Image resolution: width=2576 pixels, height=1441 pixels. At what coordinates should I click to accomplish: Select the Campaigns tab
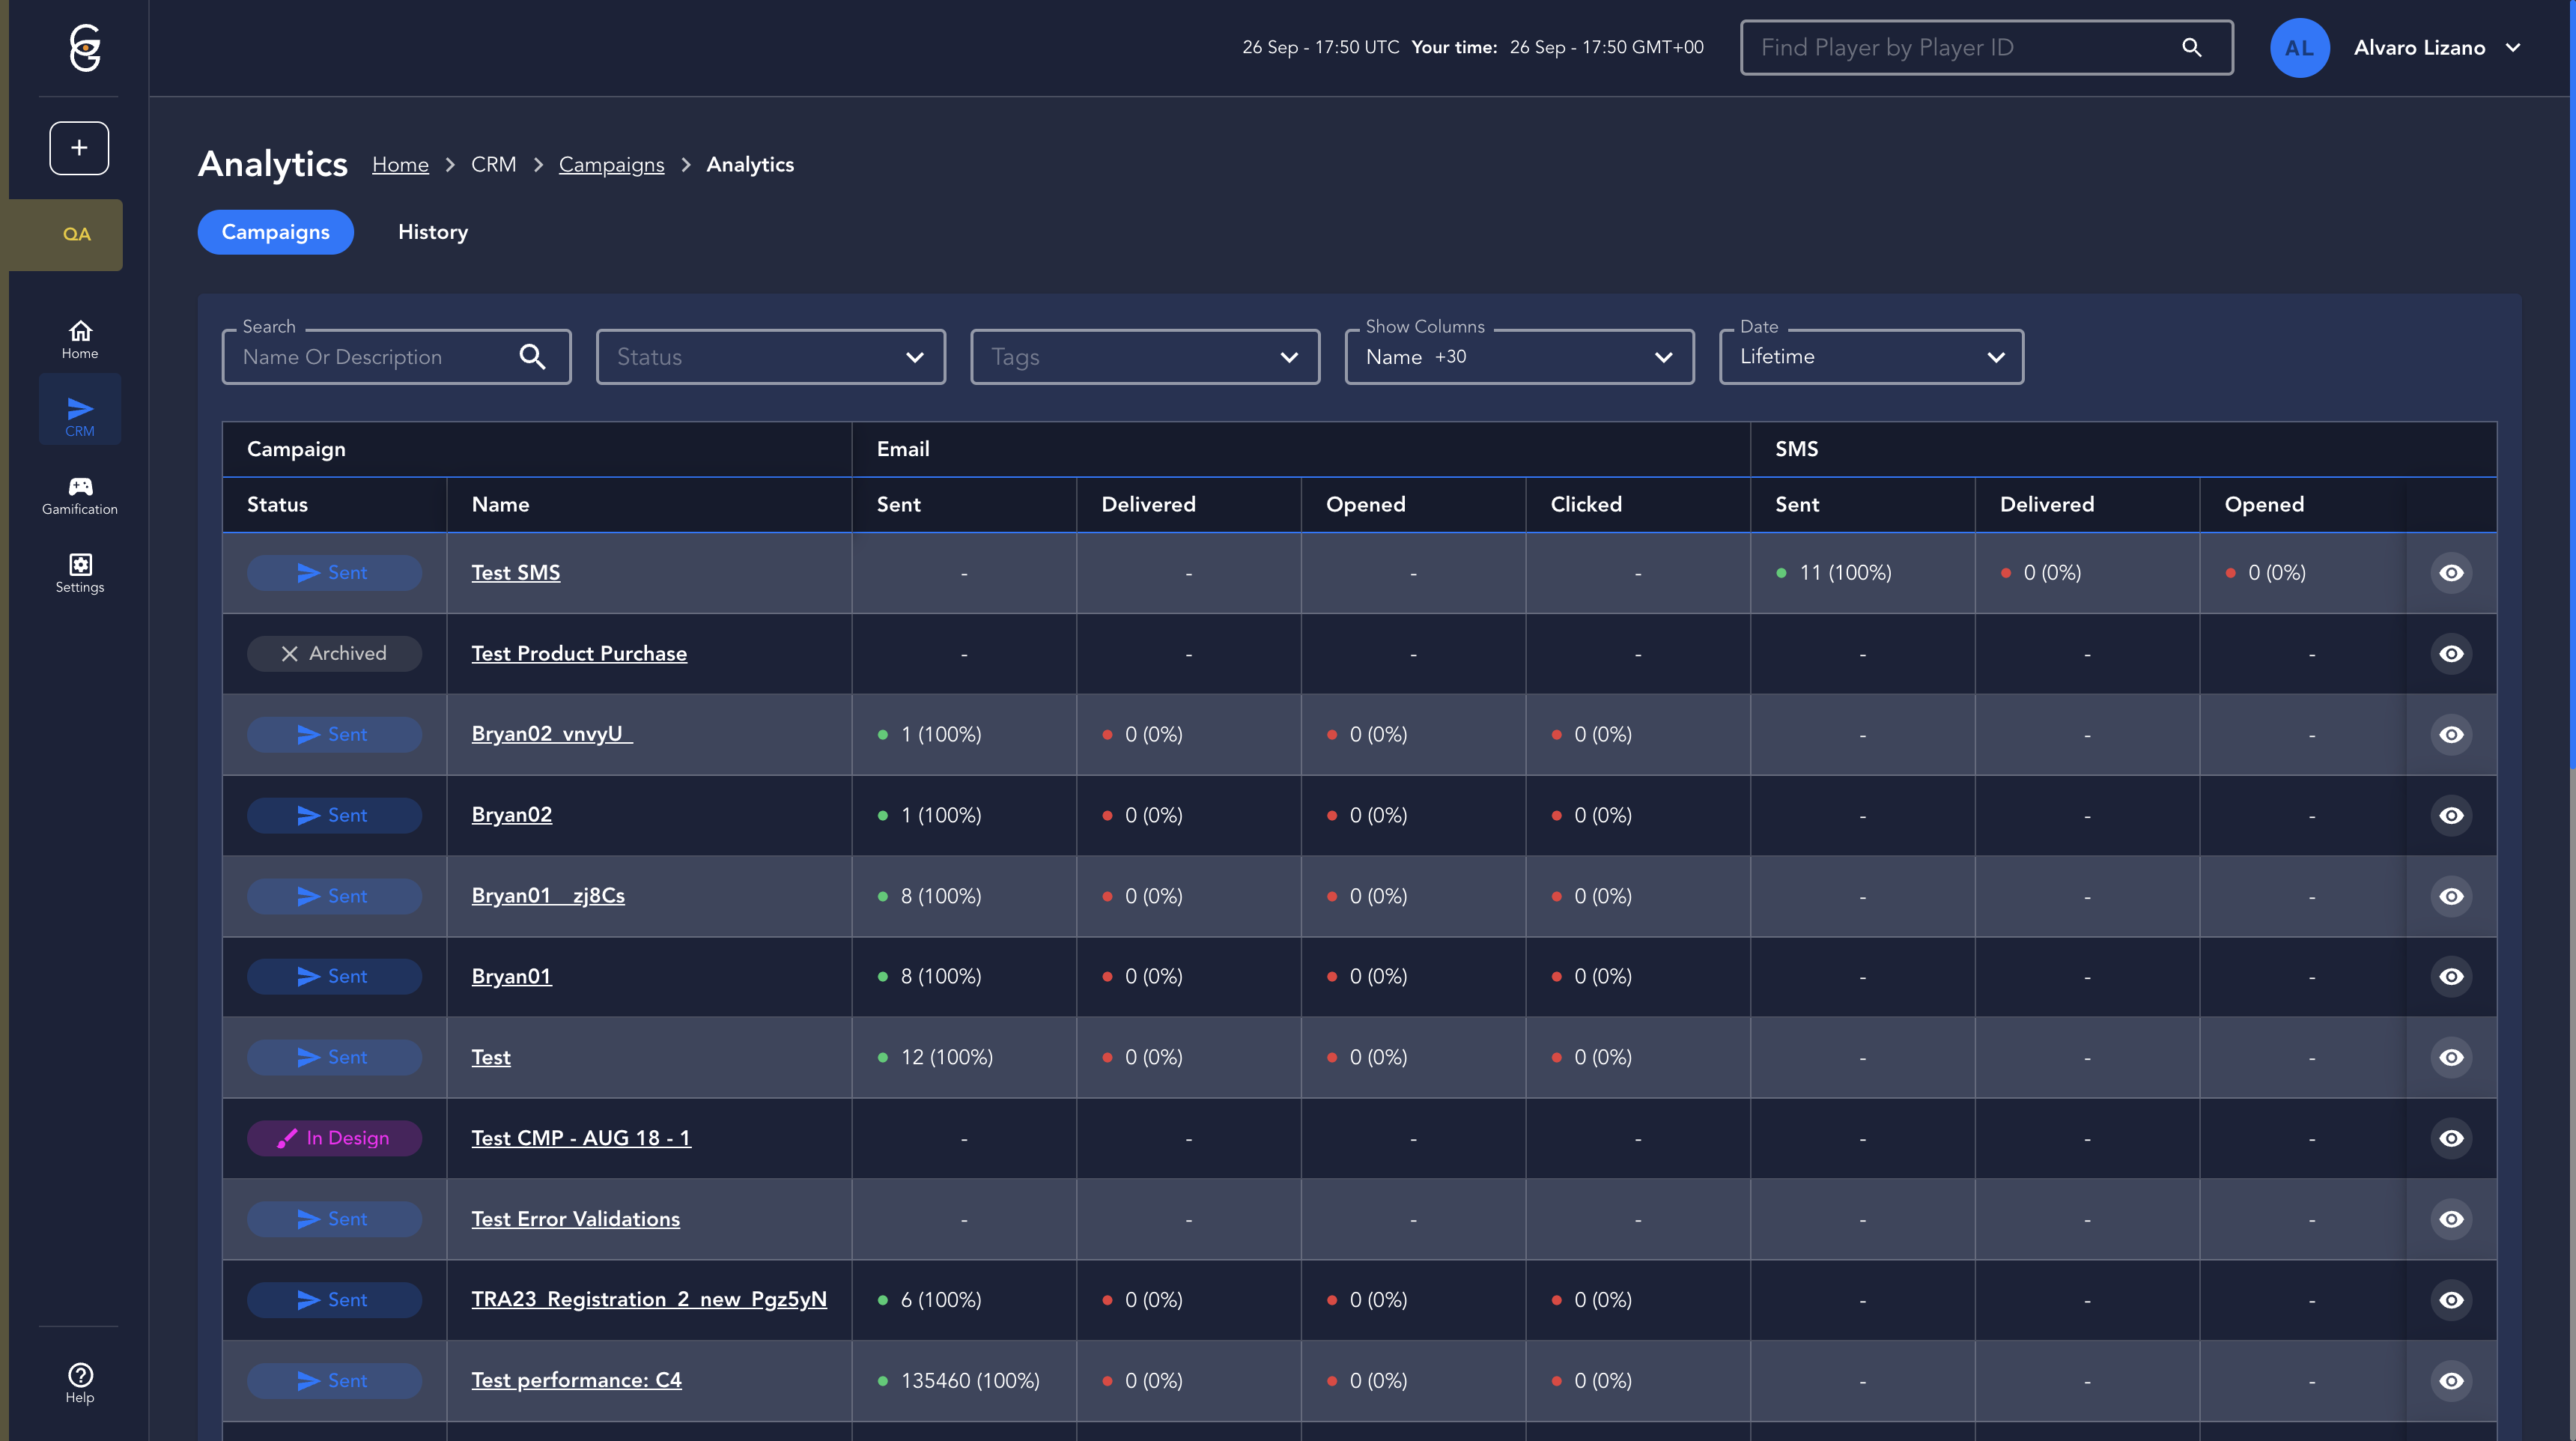point(275,232)
